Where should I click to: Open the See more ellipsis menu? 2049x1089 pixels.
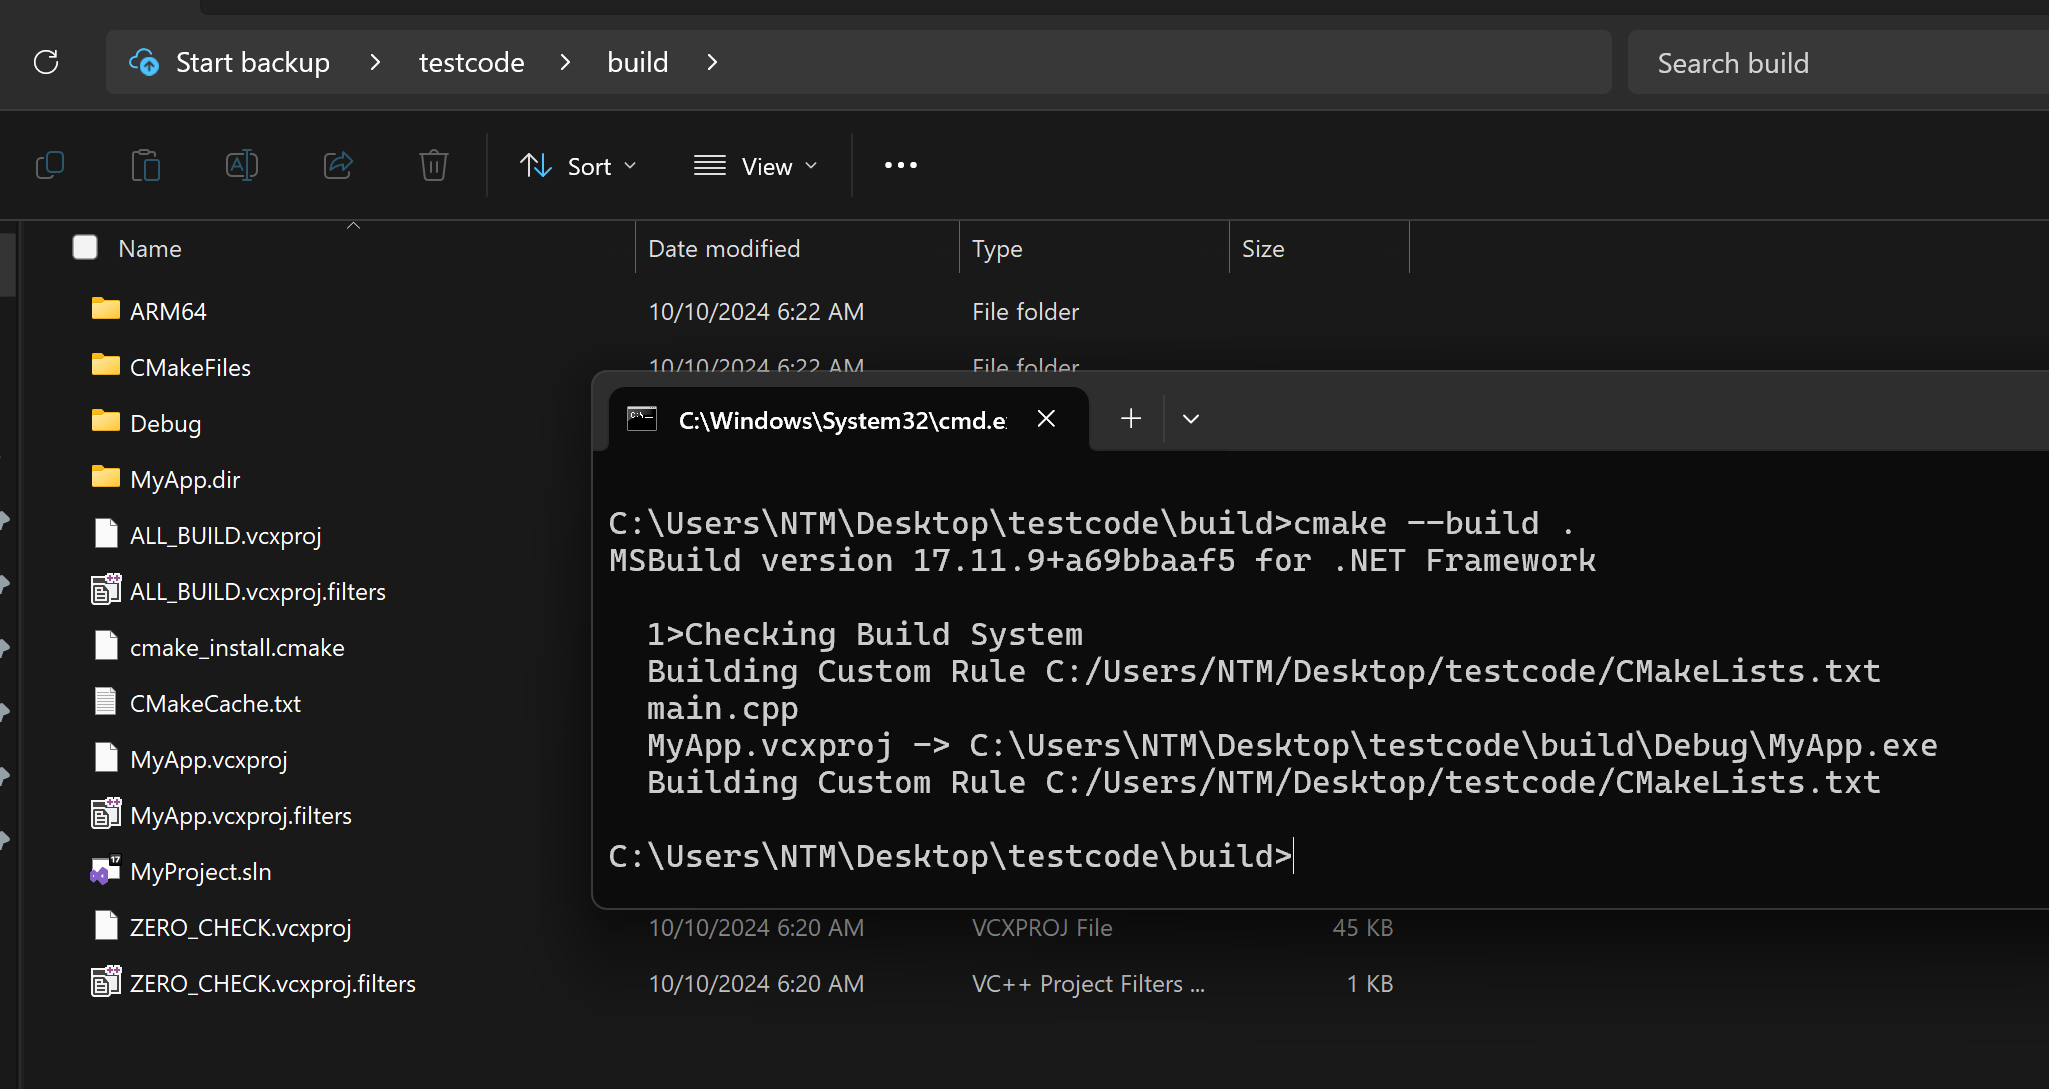coord(900,165)
